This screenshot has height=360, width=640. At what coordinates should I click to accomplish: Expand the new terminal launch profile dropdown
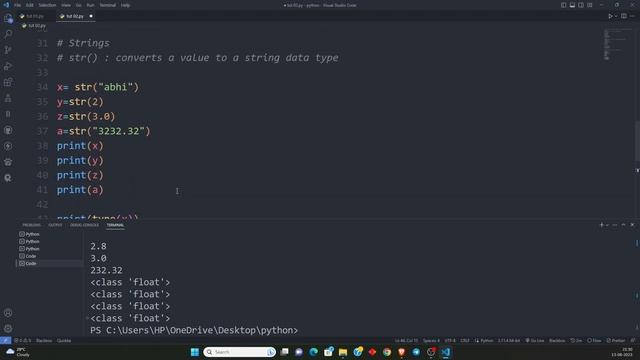[x=607, y=225]
